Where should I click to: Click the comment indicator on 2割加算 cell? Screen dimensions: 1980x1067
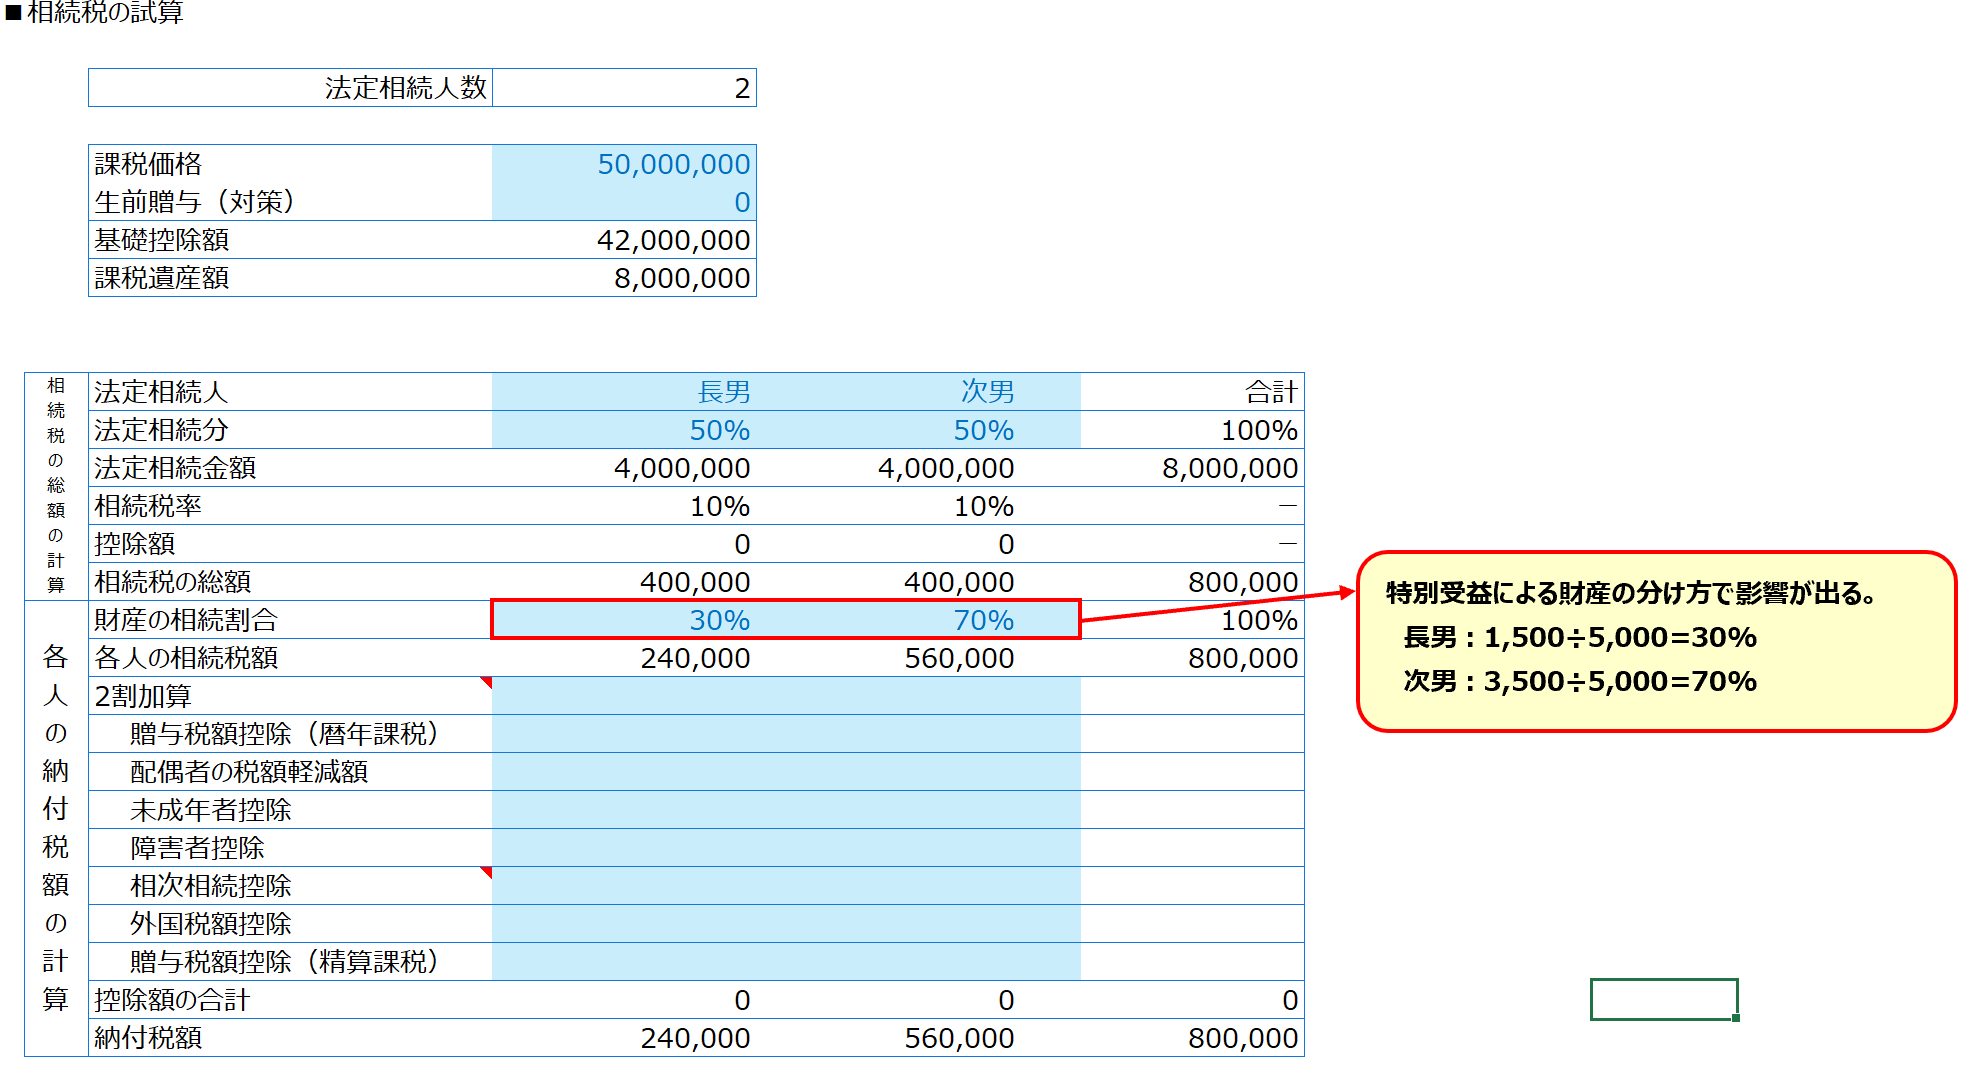487,682
